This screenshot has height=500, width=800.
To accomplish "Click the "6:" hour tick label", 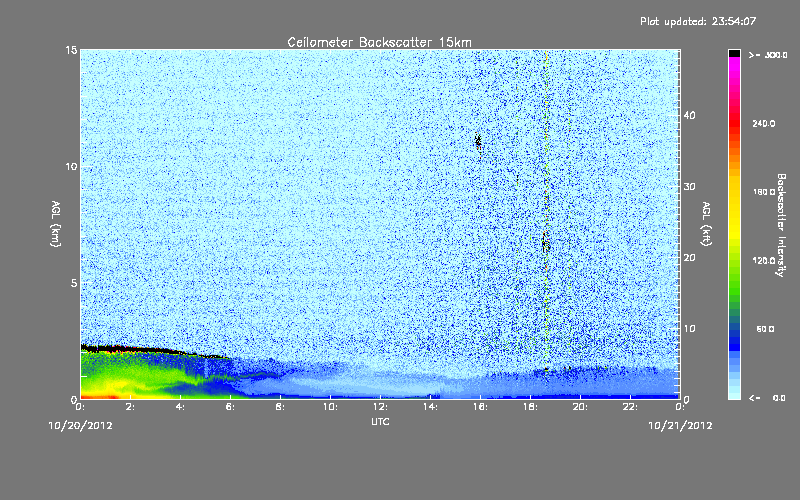I will 231,407.
